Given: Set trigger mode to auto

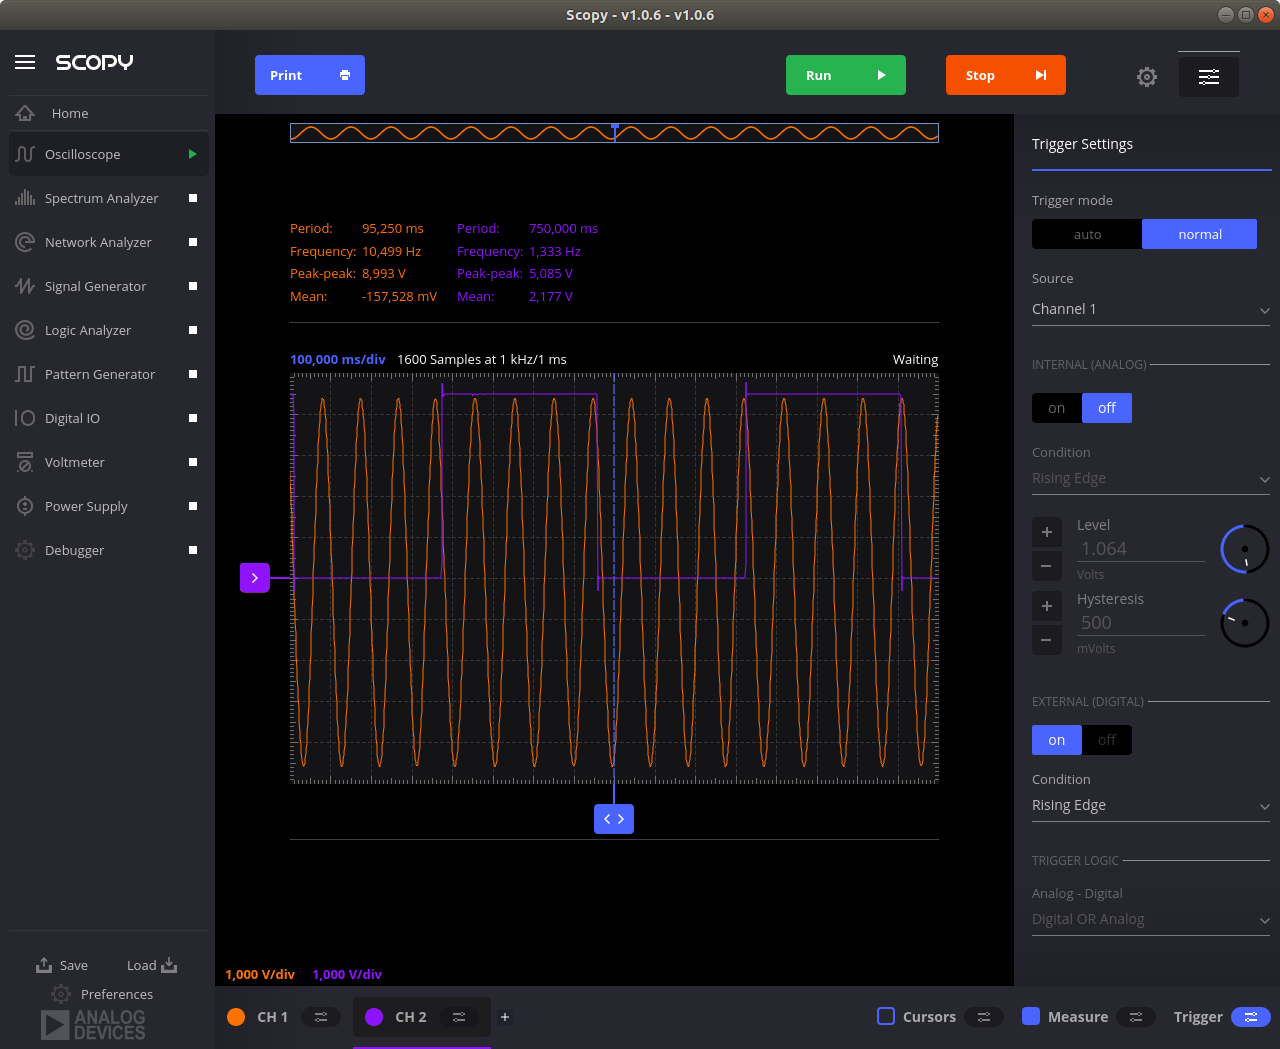Looking at the screenshot, I should pyautogui.click(x=1087, y=234).
